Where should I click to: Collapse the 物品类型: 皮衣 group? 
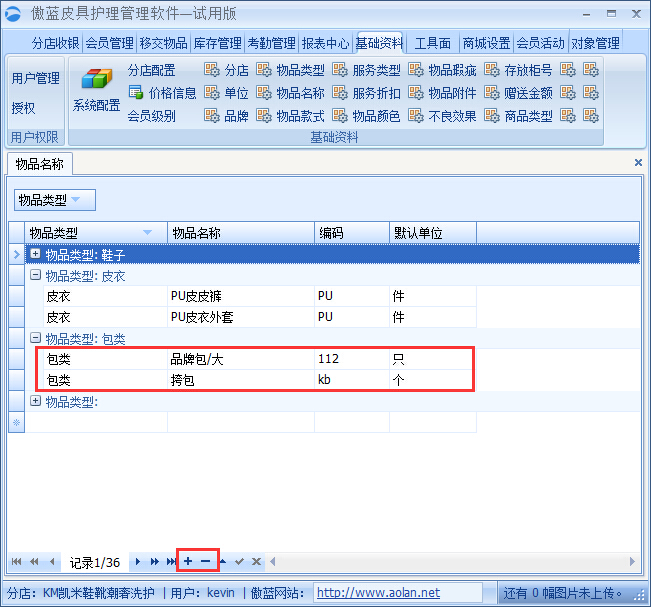click(x=36, y=275)
